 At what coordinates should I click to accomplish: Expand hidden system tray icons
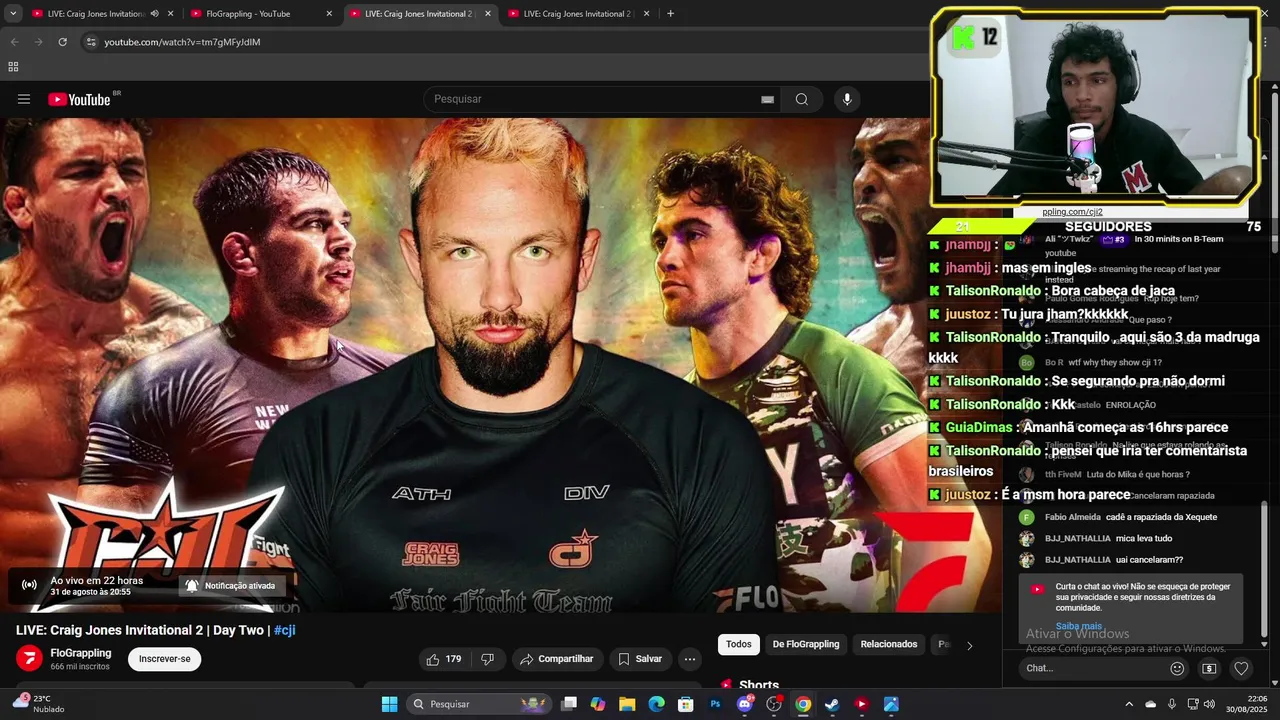pyautogui.click(x=1129, y=704)
